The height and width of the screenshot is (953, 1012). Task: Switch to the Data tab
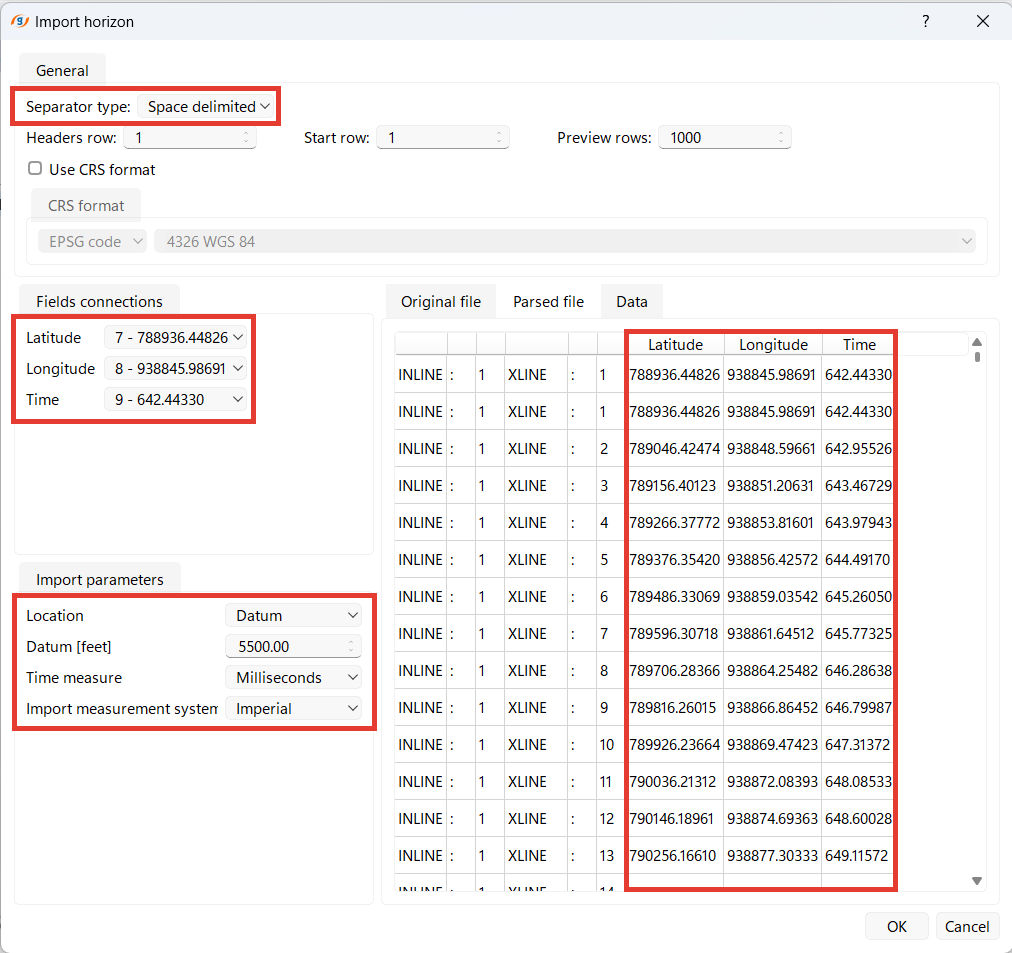631,301
